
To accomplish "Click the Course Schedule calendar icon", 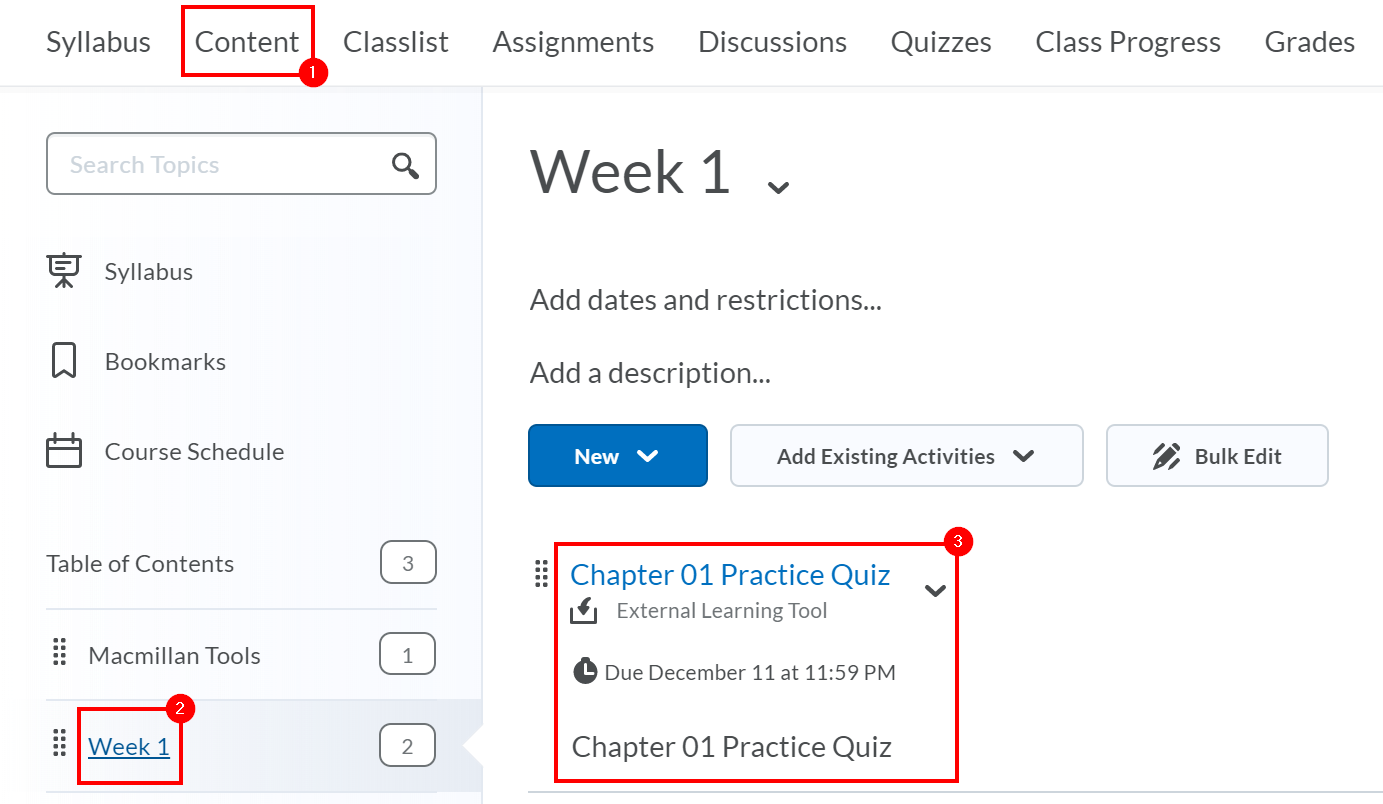I will pyautogui.click(x=63, y=451).
